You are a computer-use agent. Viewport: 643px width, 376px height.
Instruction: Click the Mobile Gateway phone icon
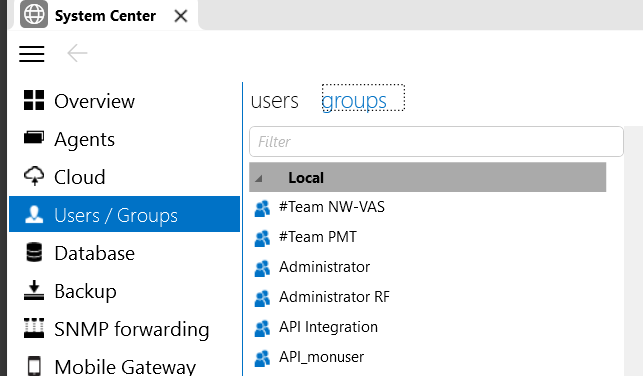point(34,366)
